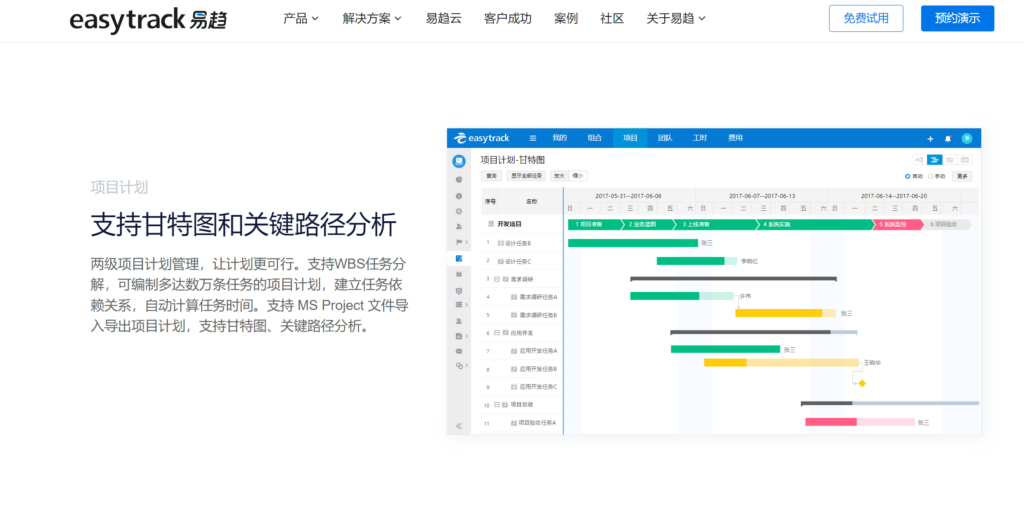Click the linked circles sidebar icon
This screenshot has width=1024, height=508.
tap(458, 366)
